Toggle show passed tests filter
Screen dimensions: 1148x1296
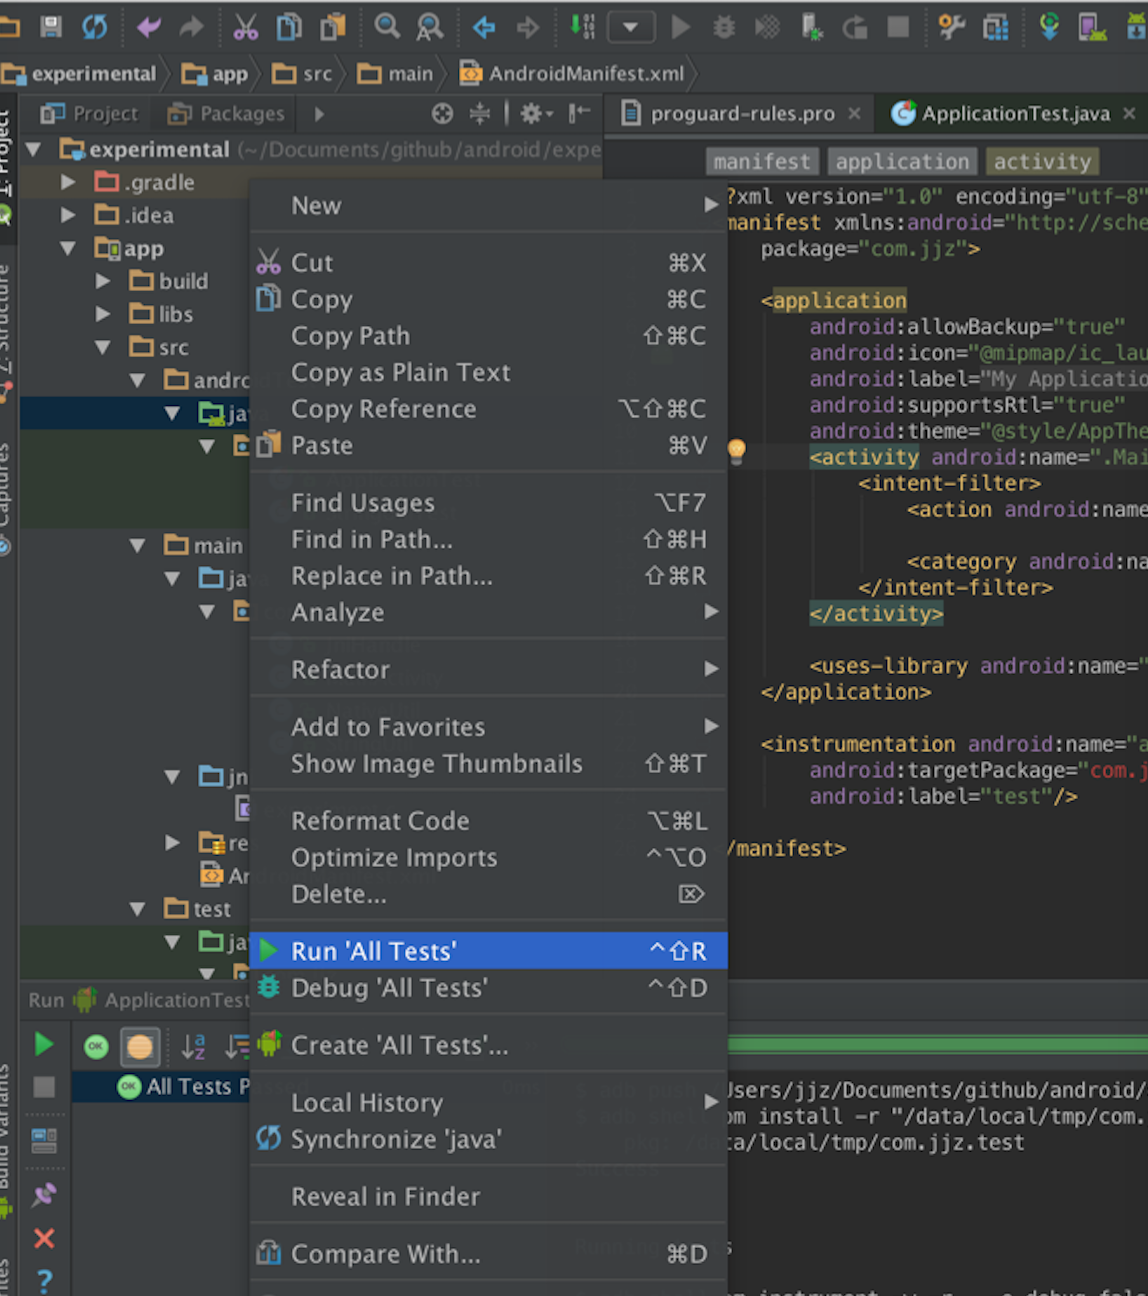[x=96, y=1047]
